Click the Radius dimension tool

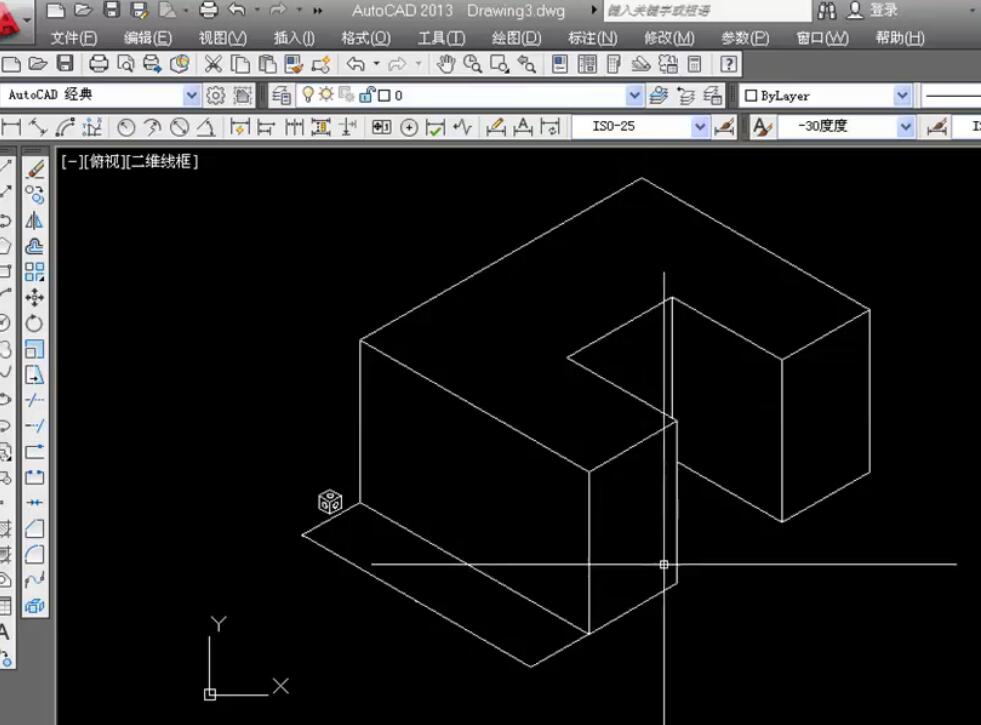click(126, 128)
